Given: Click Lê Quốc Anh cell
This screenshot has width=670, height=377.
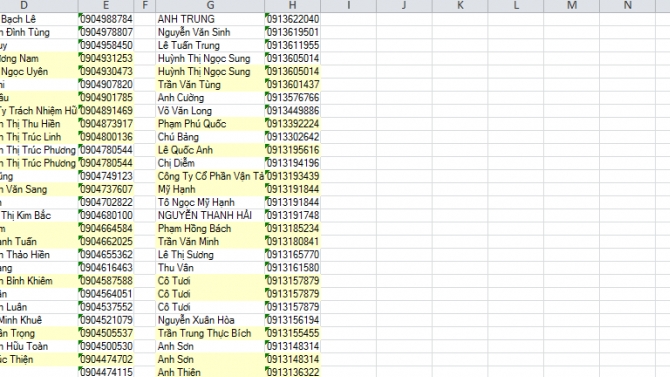Looking at the screenshot, I should pos(210,150).
